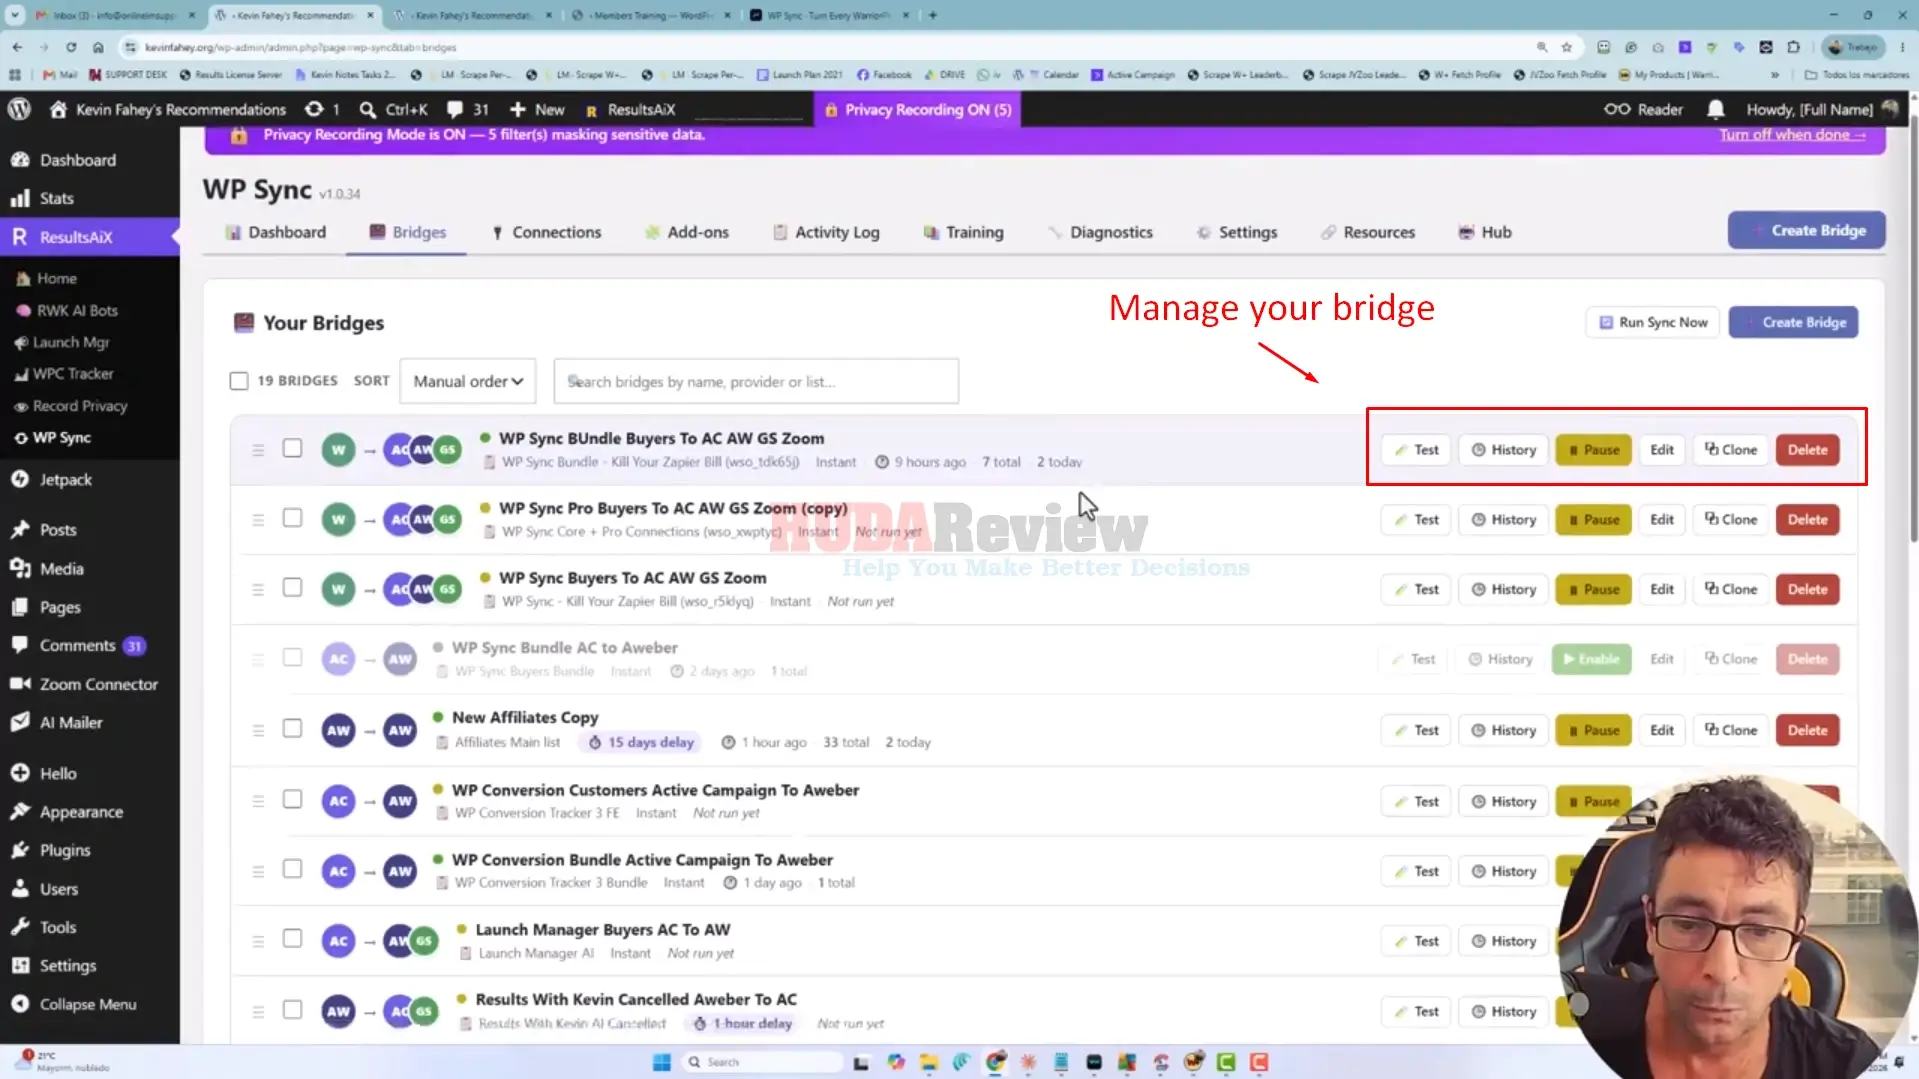1919x1079 pixels.
Task: Open the Howdy user account menu
Action: [1821, 109]
